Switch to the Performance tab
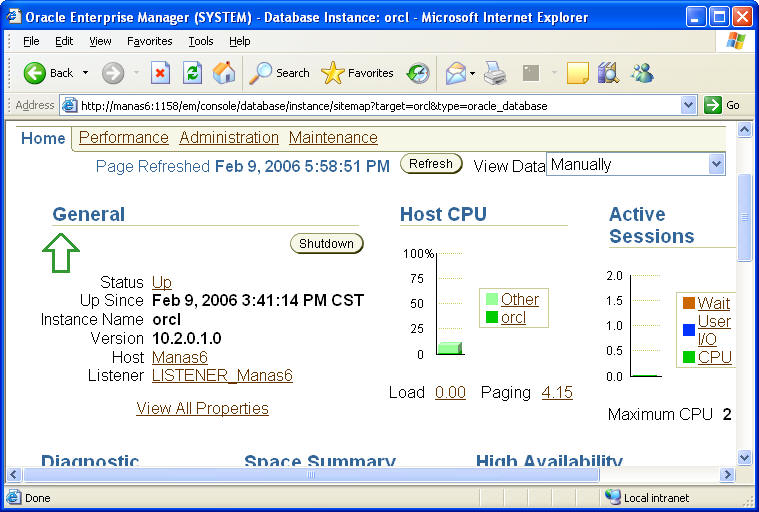The image size is (759, 512). pos(123,137)
